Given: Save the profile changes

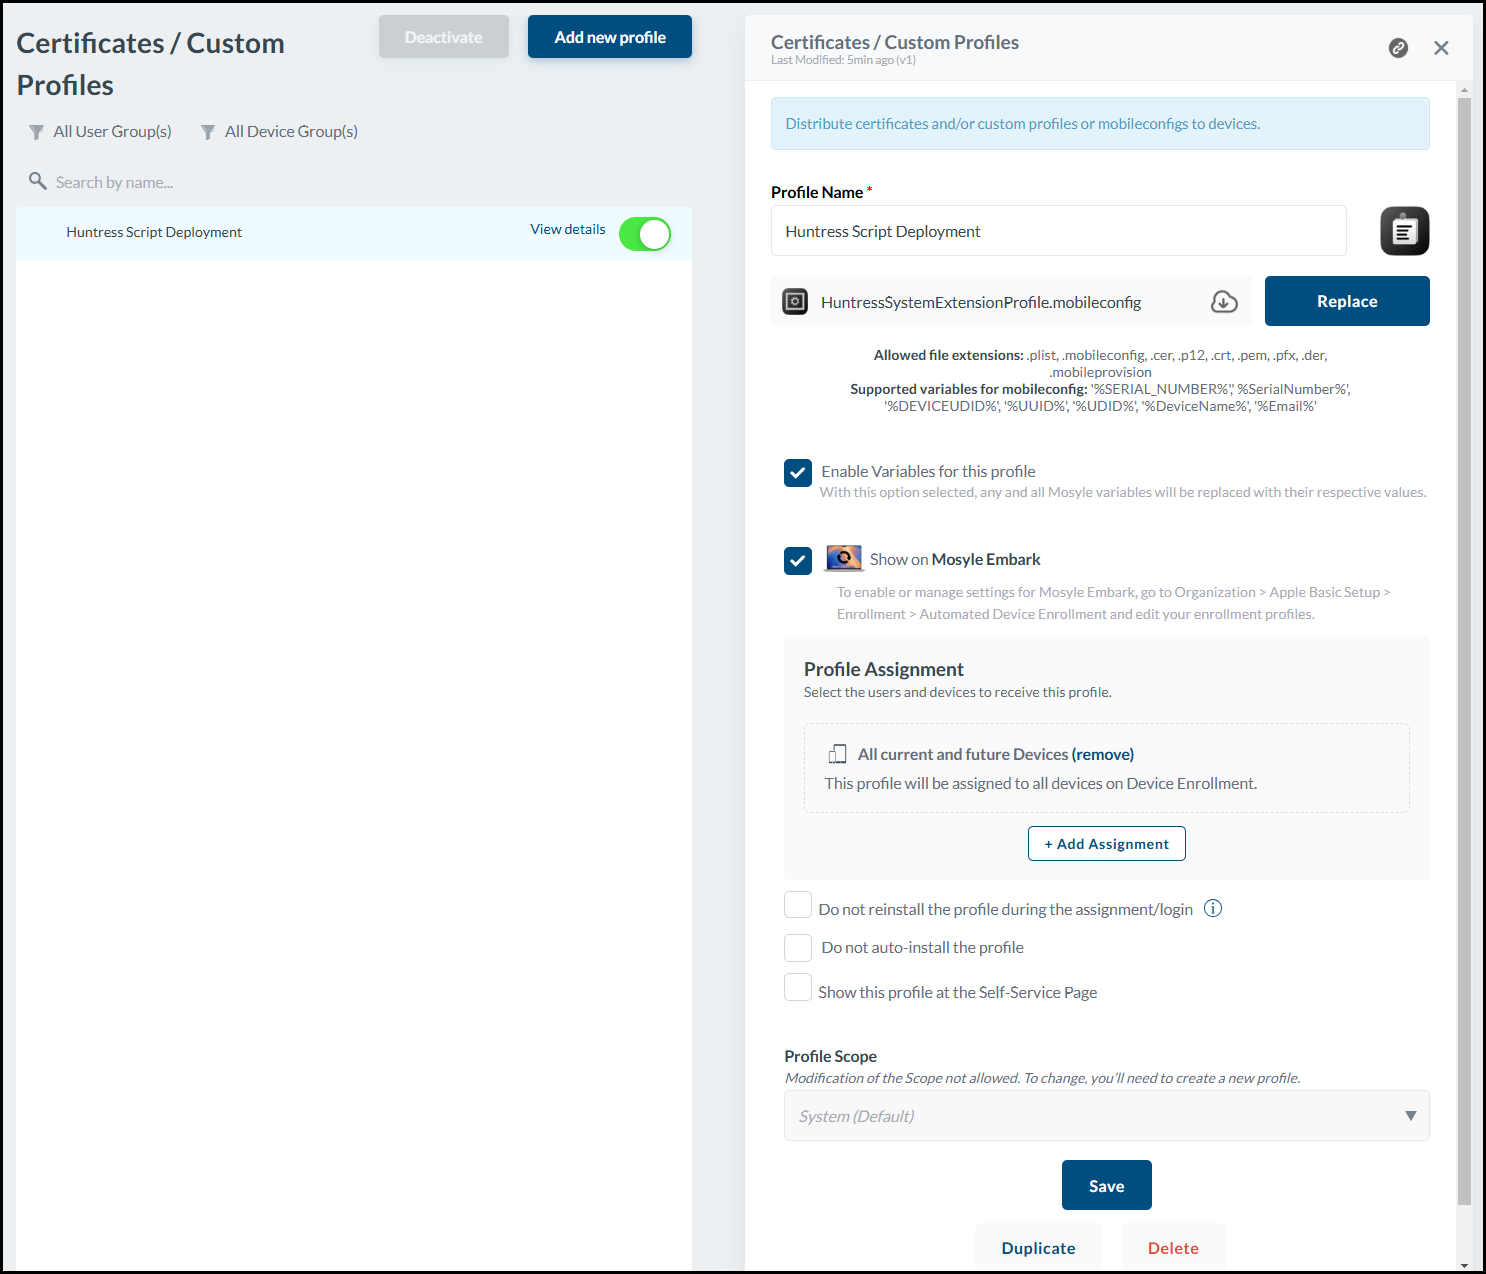Looking at the screenshot, I should pyautogui.click(x=1107, y=1185).
